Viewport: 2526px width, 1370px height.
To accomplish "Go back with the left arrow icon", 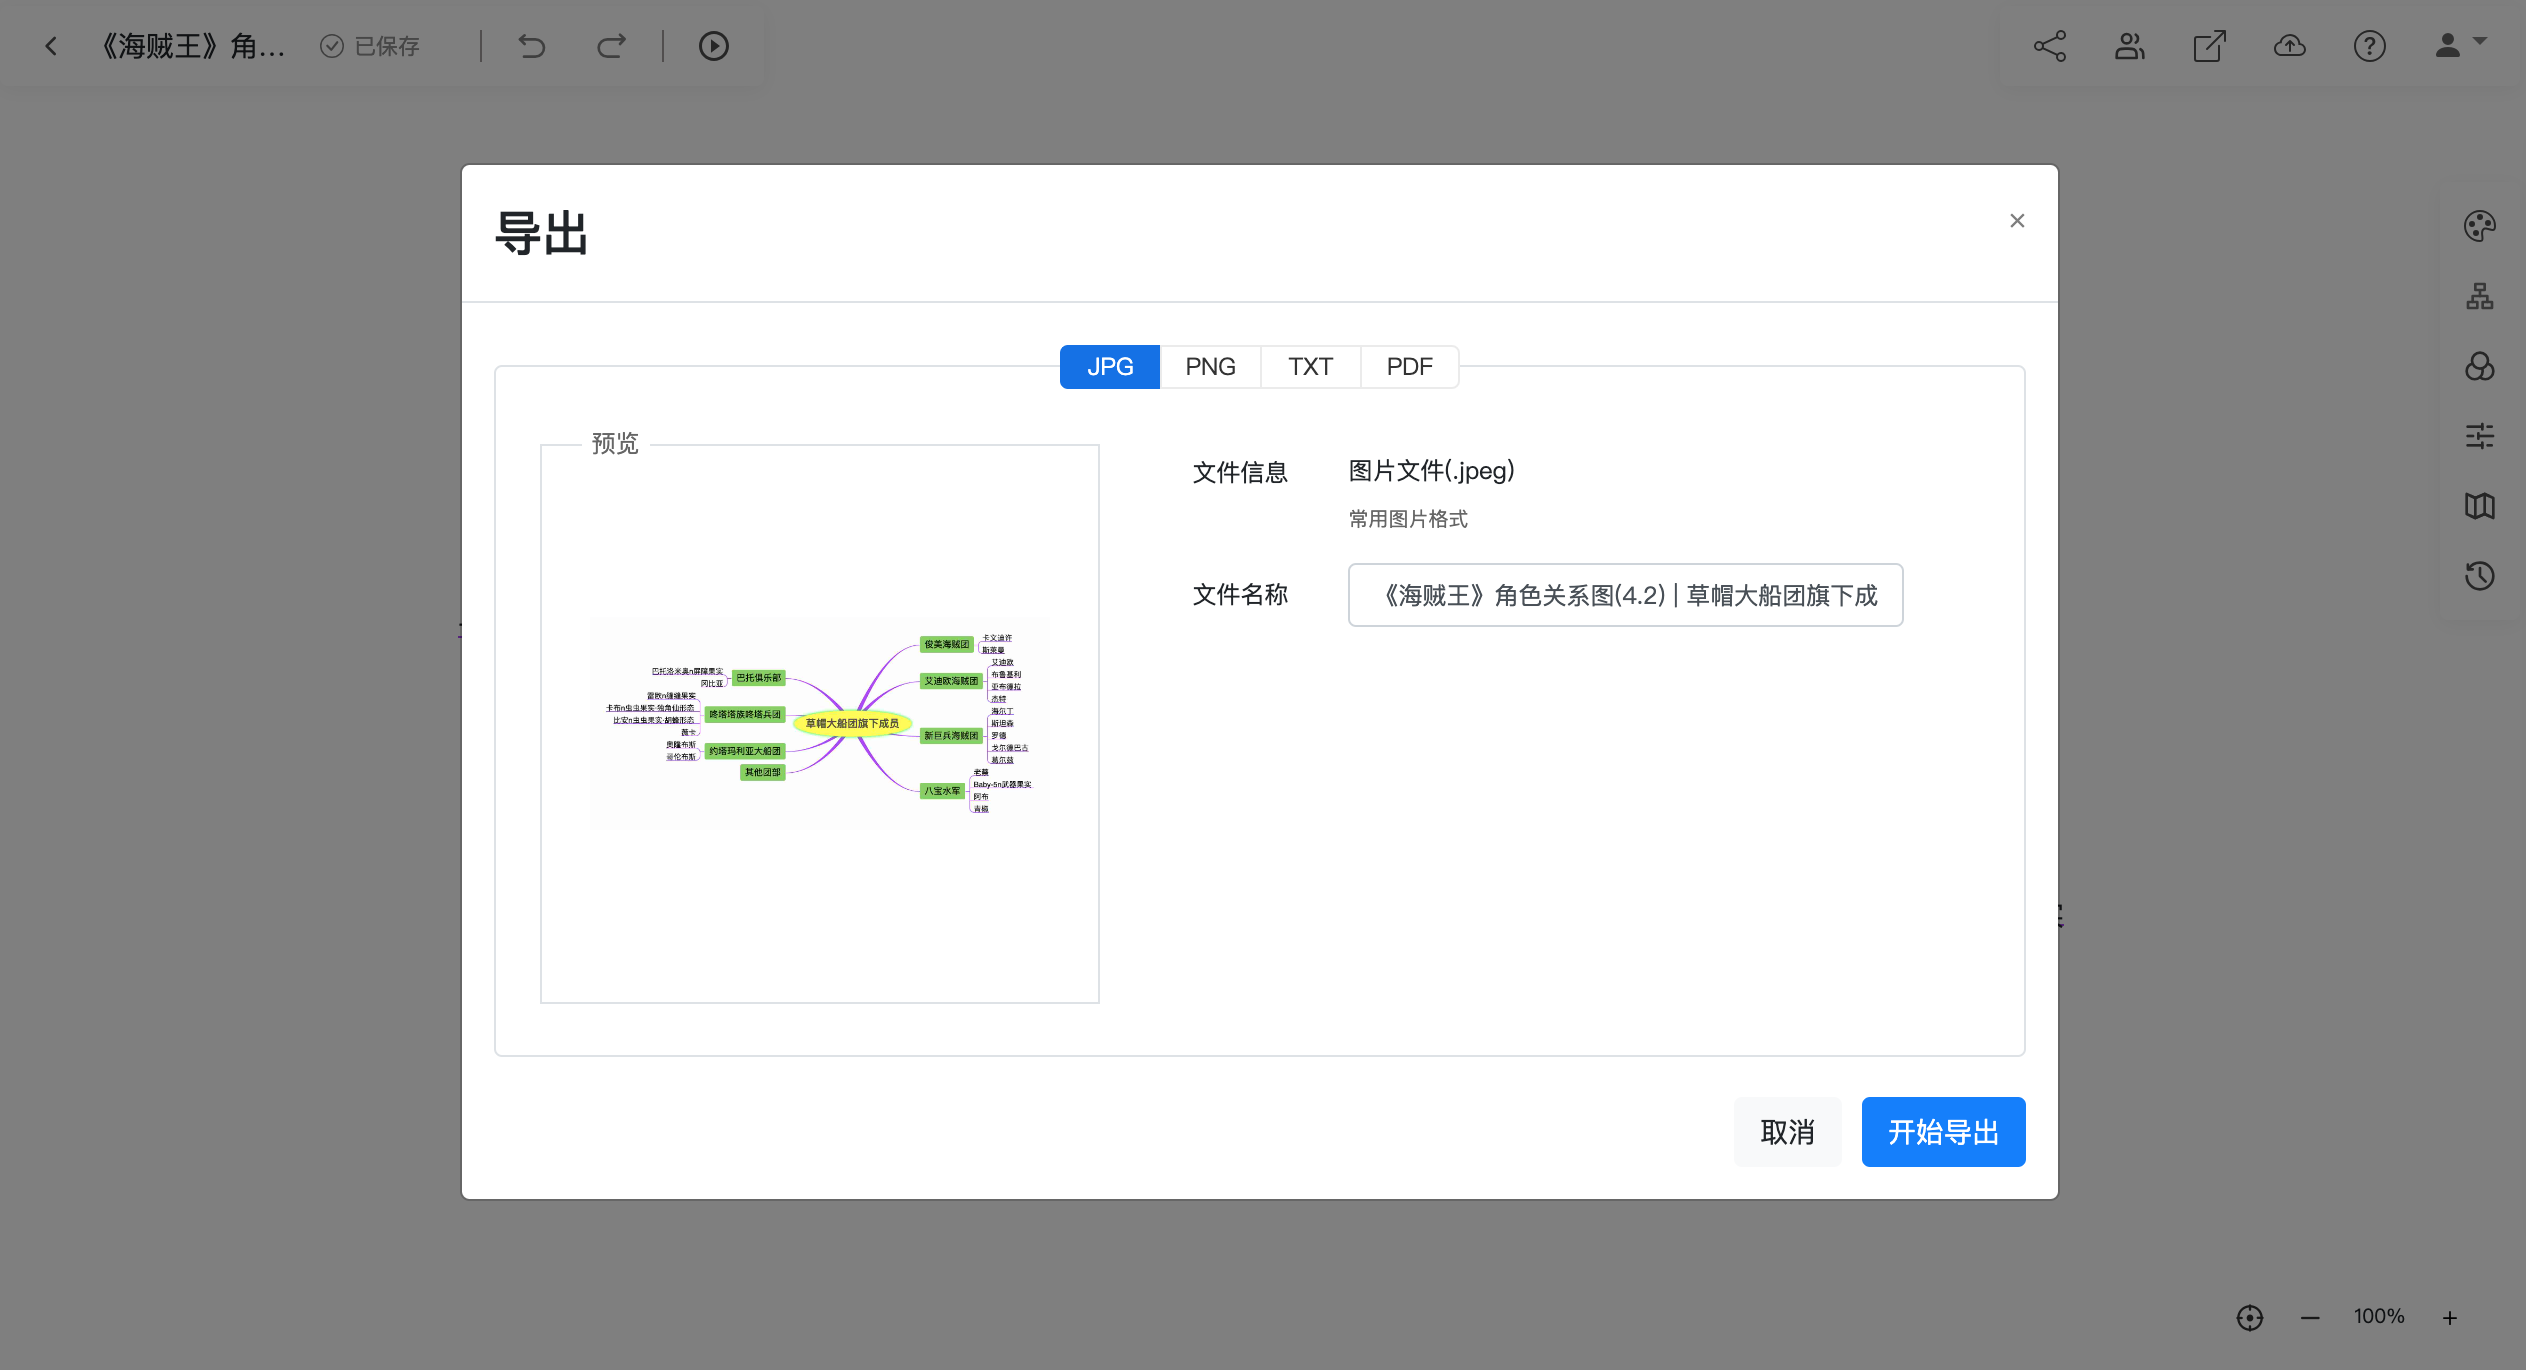I will pos(51,46).
